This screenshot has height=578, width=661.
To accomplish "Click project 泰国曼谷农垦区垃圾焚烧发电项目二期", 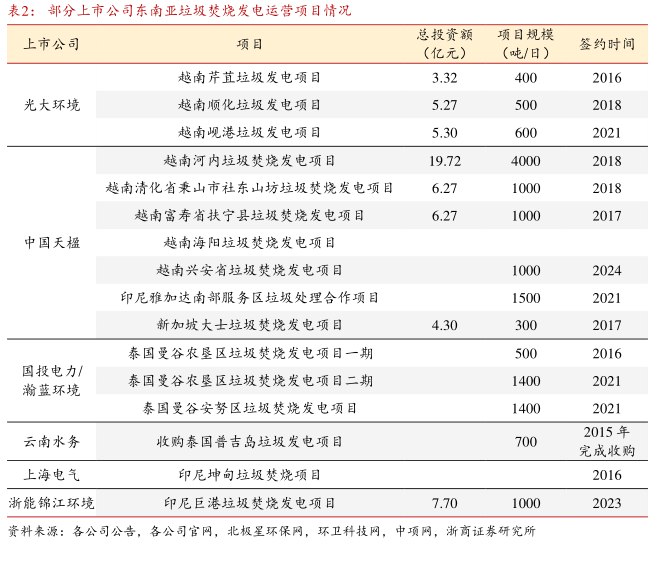I will 251,381.
